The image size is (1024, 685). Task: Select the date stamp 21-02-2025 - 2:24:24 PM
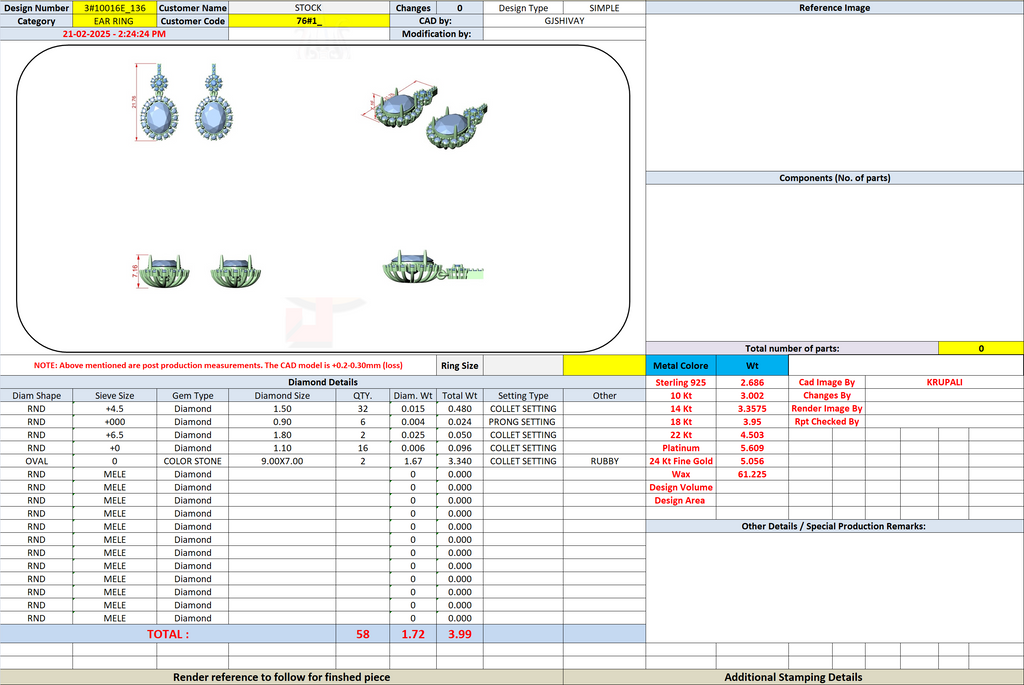pyautogui.click(x=114, y=34)
